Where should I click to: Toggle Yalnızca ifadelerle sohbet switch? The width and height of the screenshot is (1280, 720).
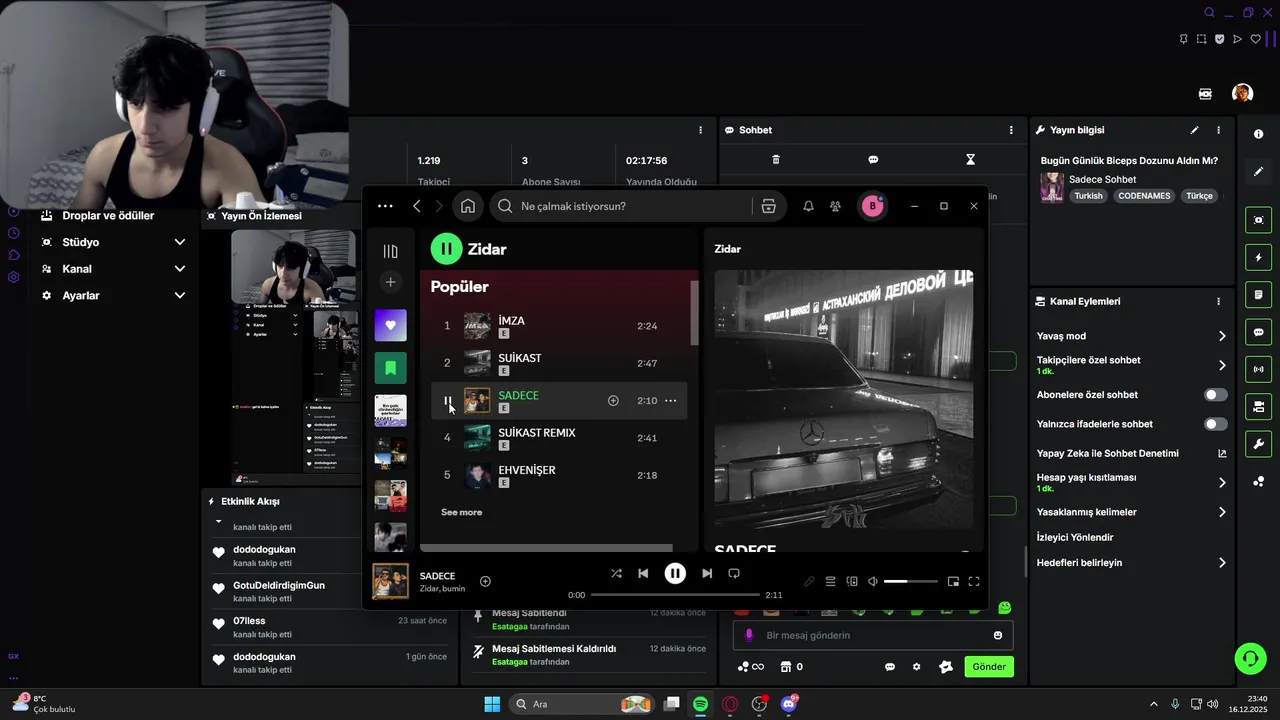(x=1215, y=424)
